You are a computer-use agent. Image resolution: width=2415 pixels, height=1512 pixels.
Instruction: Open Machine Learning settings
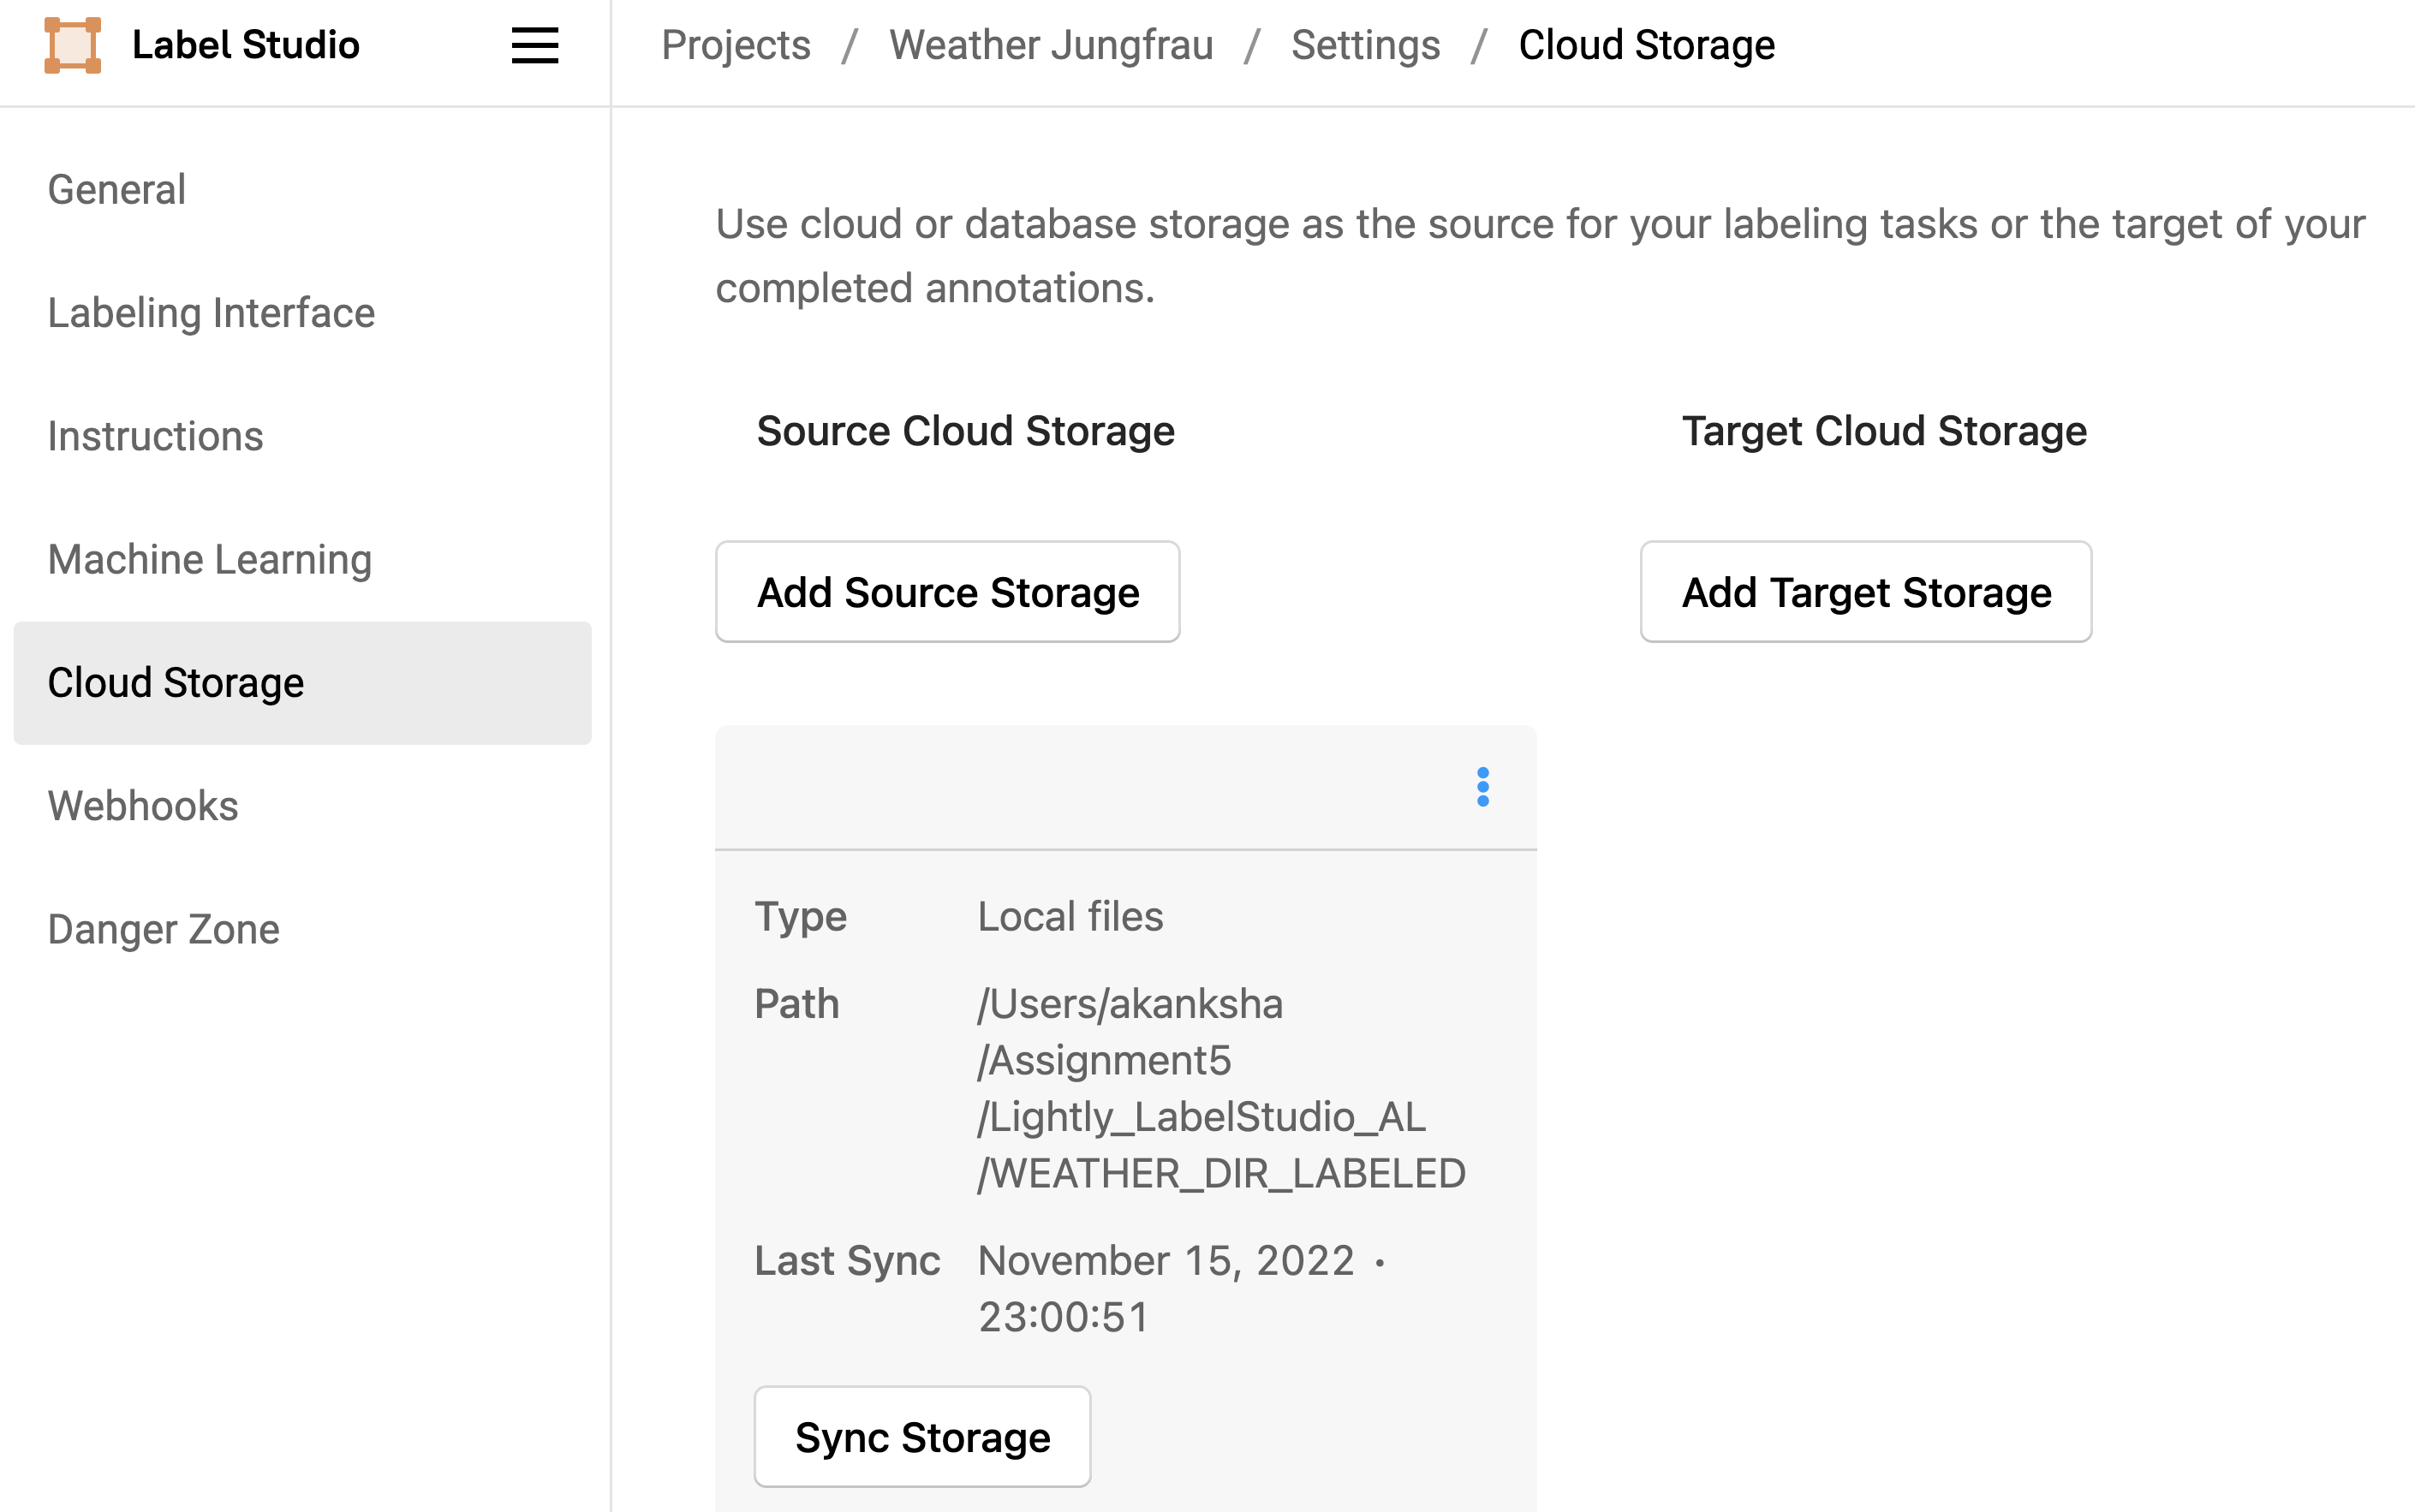click(x=302, y=560)
